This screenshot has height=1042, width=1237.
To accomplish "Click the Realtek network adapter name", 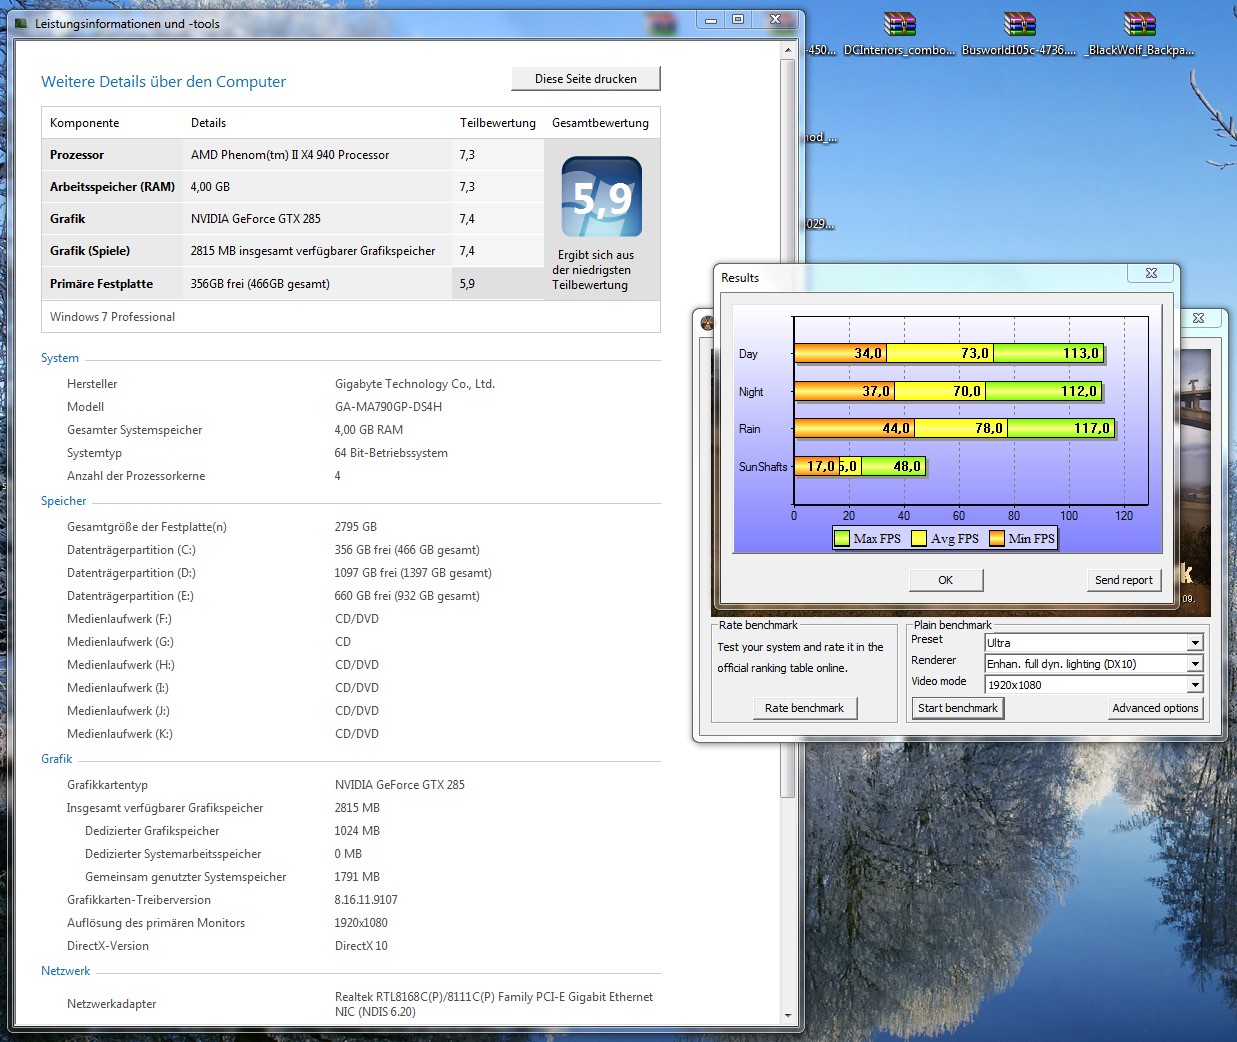I will click(494, 1004).
